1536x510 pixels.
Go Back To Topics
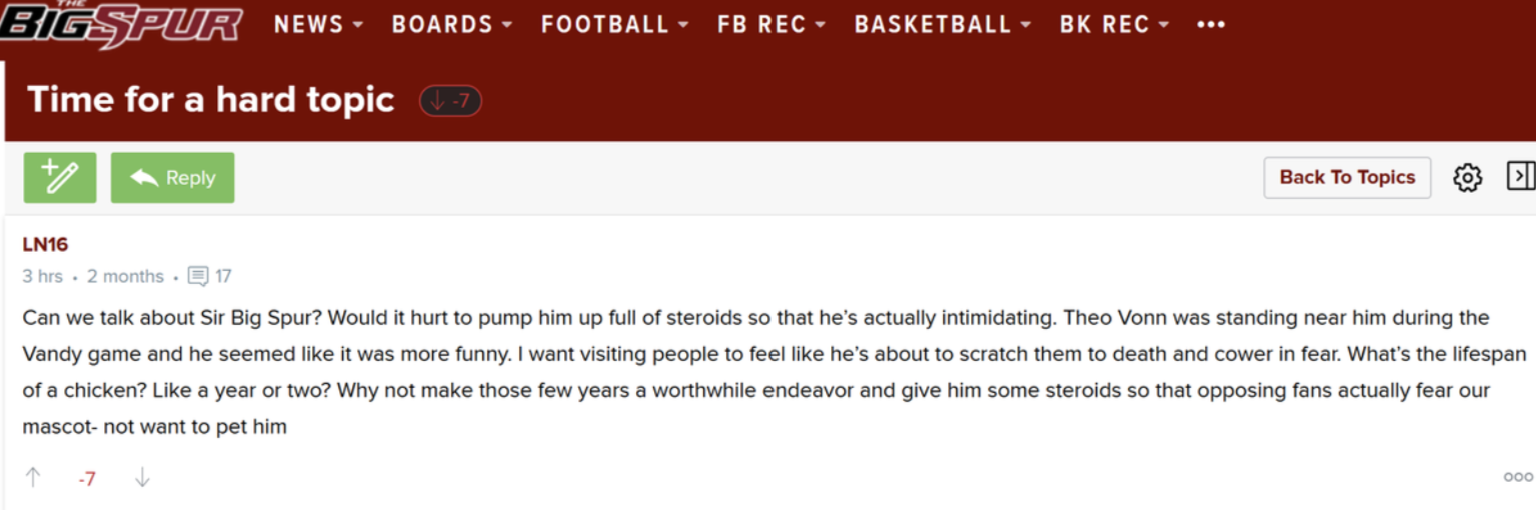coord(1347,178)
